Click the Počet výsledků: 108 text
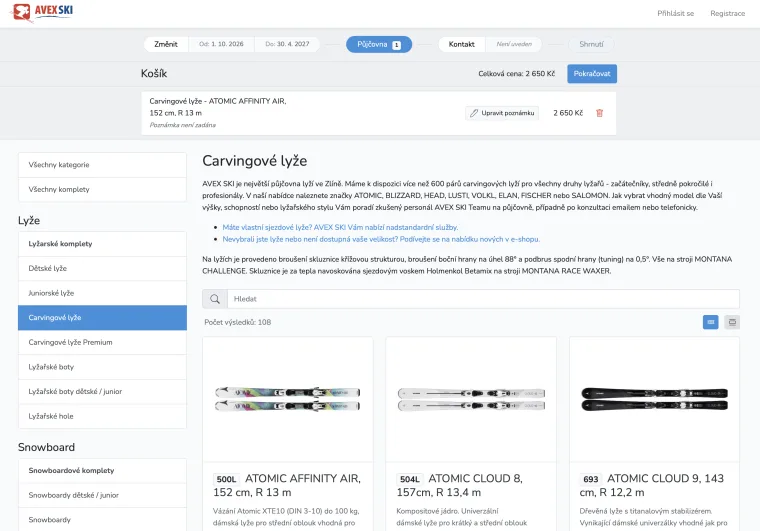The width and height of the screenshot is (760, 531). pyautogui.click(x=238, y=322)
